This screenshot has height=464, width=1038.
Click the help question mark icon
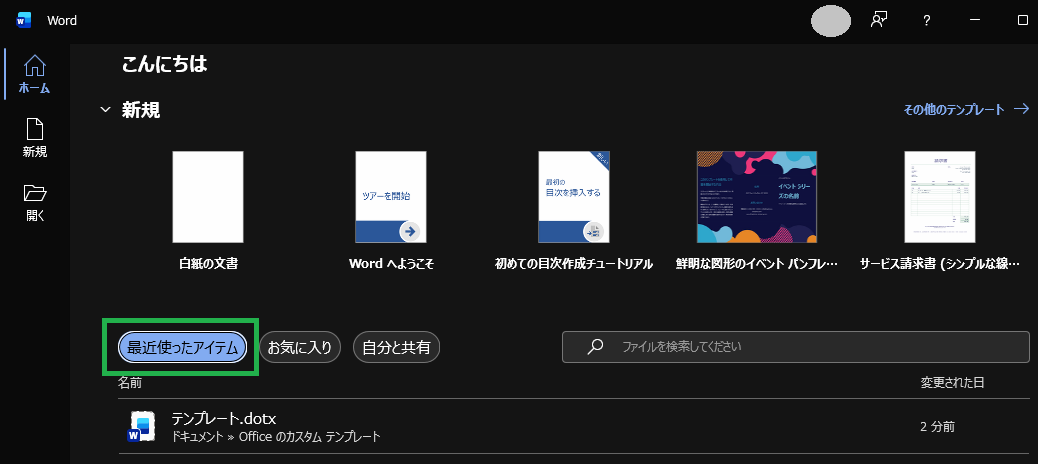coord(927,21)
